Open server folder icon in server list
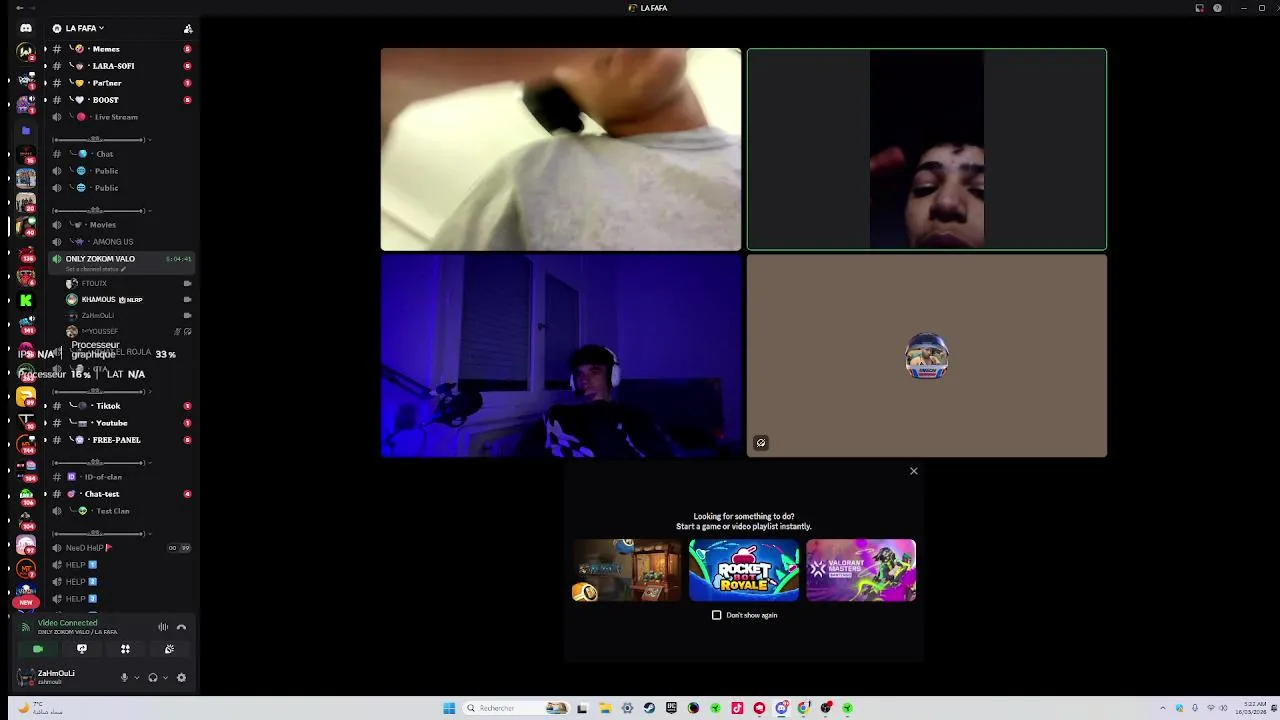Viewport: 1280px width, 720px height. click(26, 131)
